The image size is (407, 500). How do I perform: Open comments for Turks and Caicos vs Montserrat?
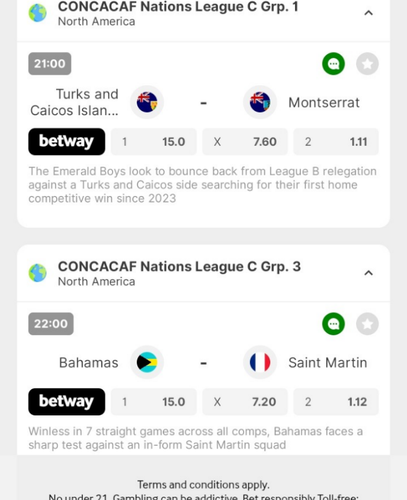(x=333, y=64)
